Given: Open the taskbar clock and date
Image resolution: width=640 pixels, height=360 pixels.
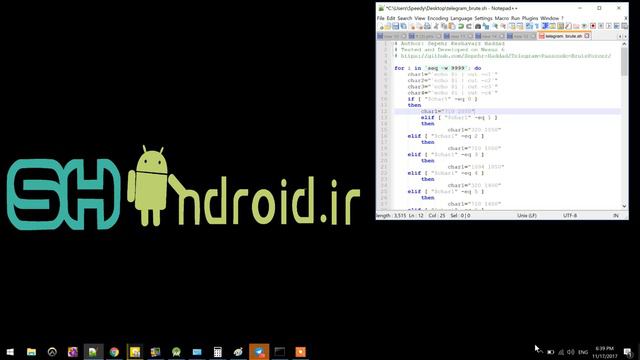Looking at the screenshot, I should [604, 352].
